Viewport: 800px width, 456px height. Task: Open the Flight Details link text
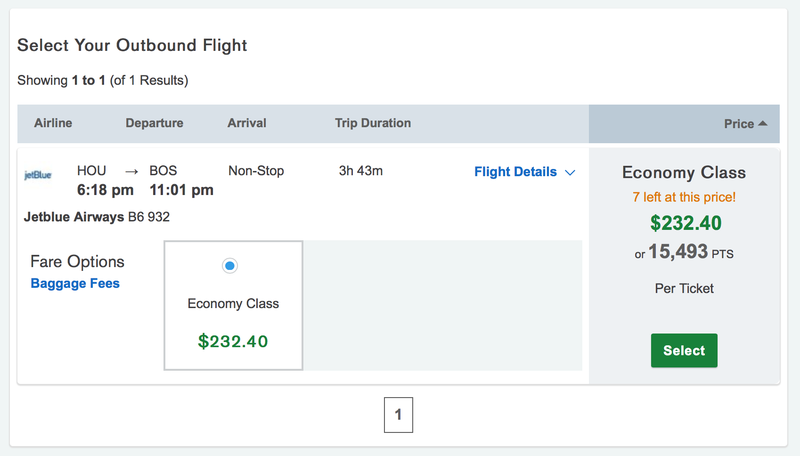(x=515, y=172)
